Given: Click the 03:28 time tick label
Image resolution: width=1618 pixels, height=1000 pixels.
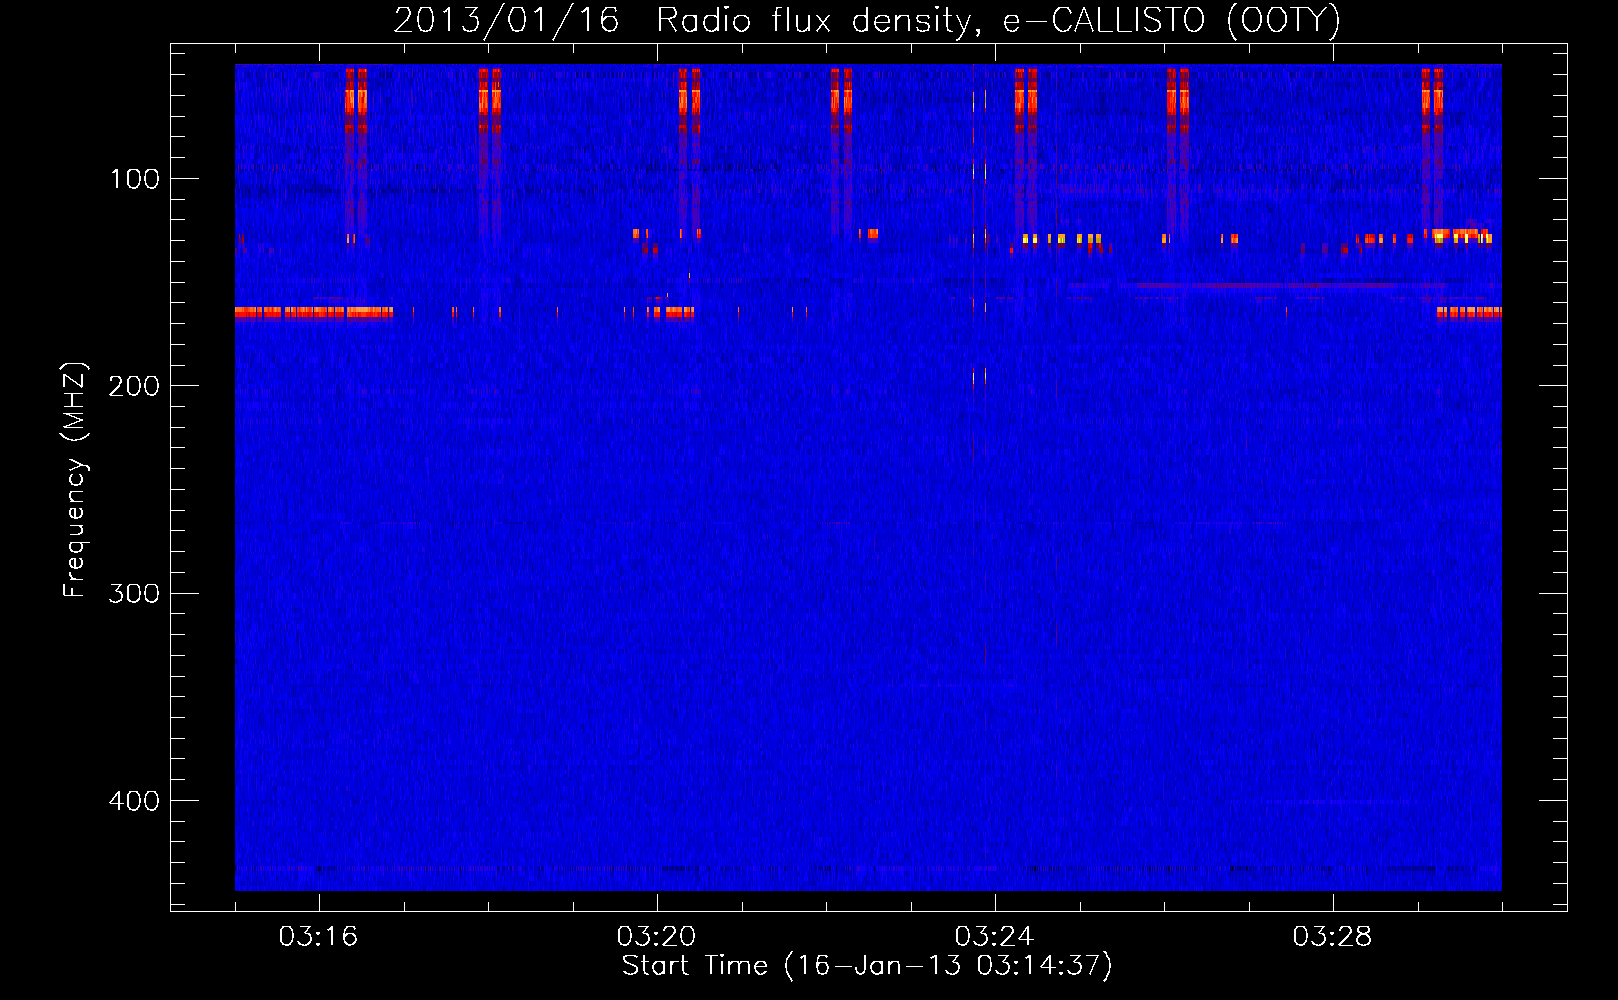Looking at the screenshot, I should point(1332,937).
